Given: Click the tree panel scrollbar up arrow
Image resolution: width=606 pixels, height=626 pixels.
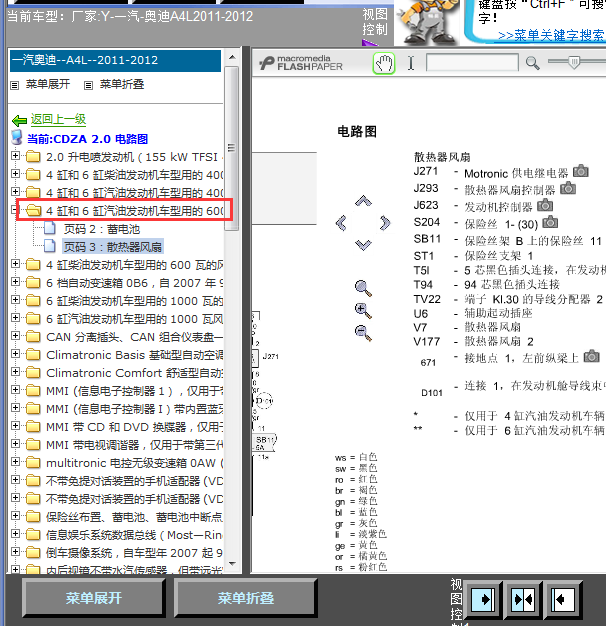Looking at the screenshot, I should click(x=232, y=57).
